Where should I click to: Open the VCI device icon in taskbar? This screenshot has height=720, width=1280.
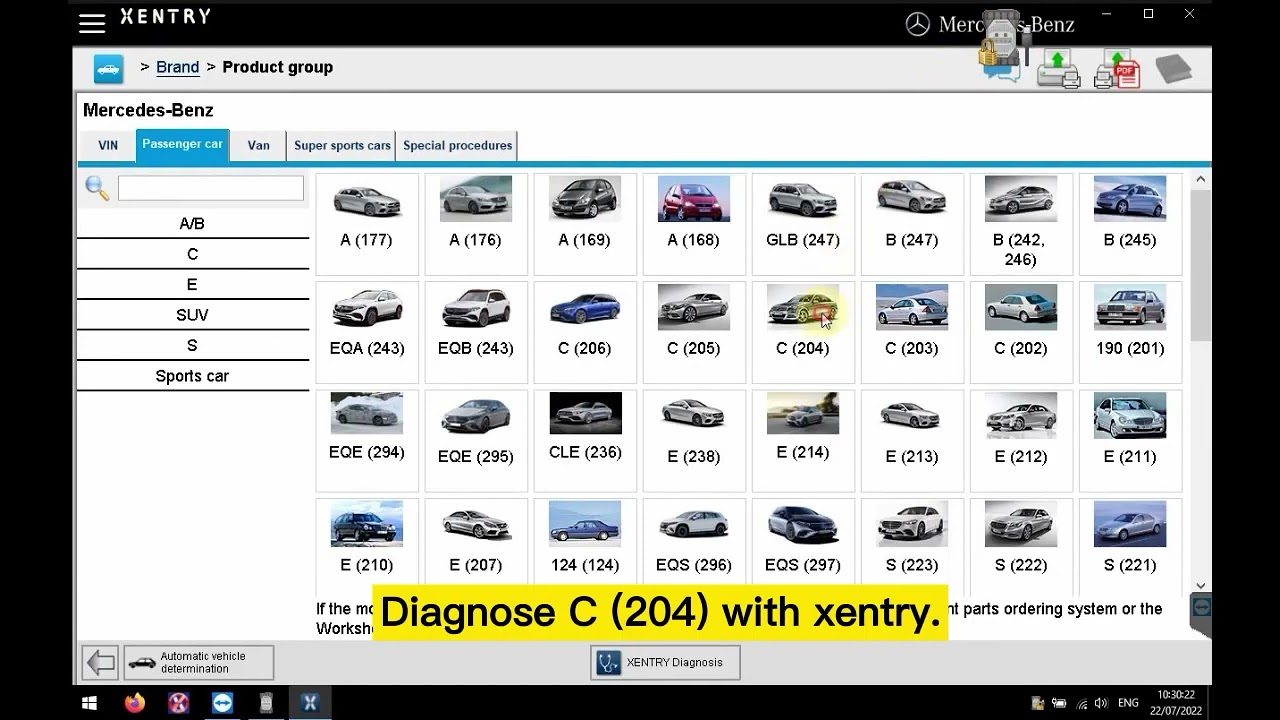pos(266,703)
